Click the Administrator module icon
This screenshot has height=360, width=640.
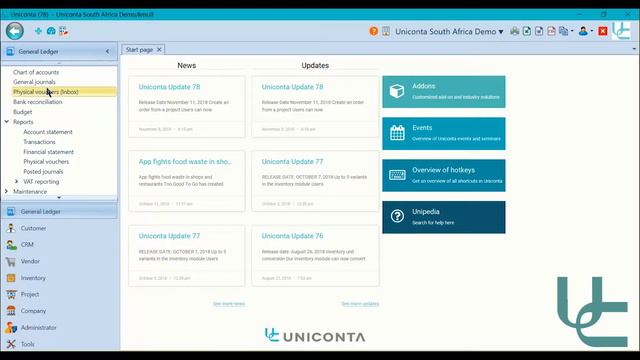pos(11,327)
